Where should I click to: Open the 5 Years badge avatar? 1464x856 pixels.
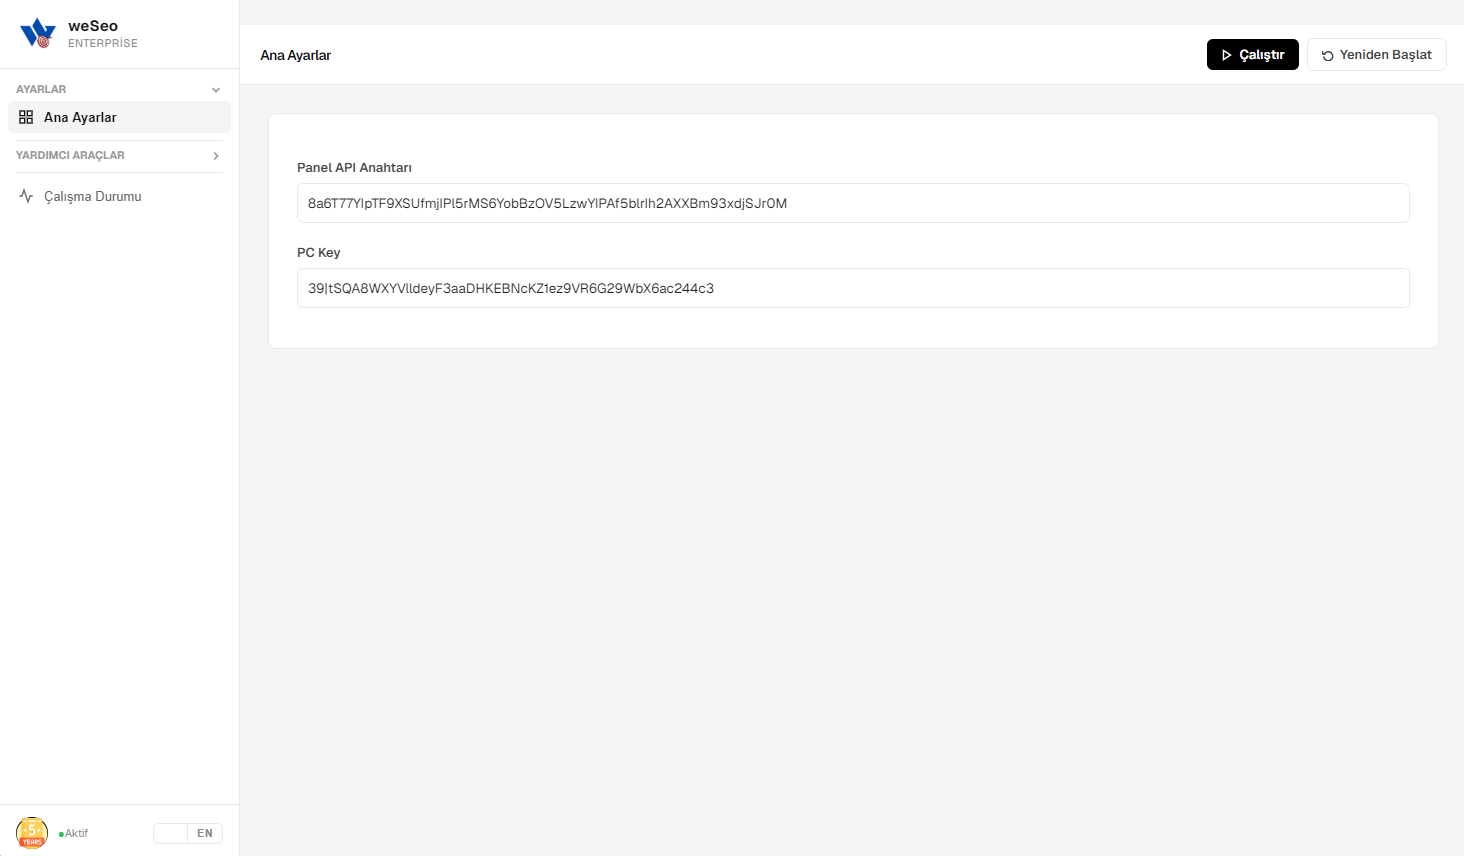click(32, 833)
